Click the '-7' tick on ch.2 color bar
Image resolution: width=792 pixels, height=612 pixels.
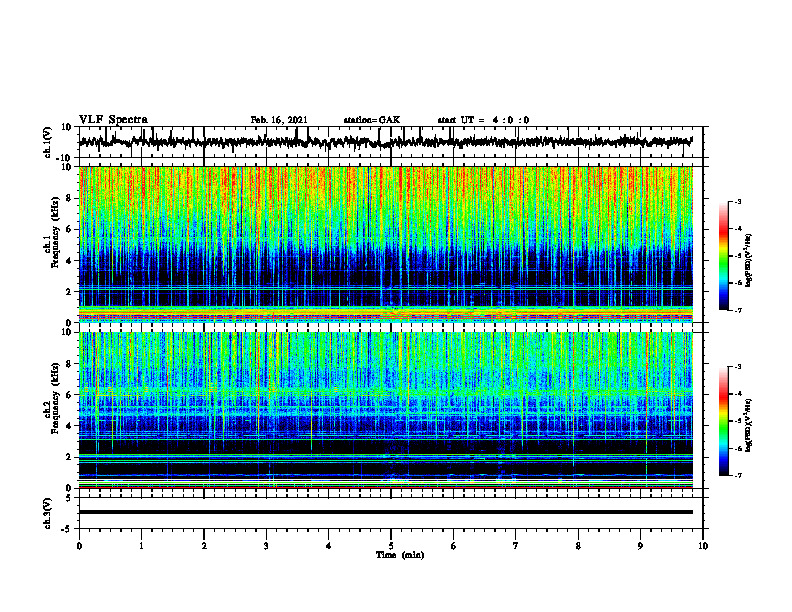737,476
